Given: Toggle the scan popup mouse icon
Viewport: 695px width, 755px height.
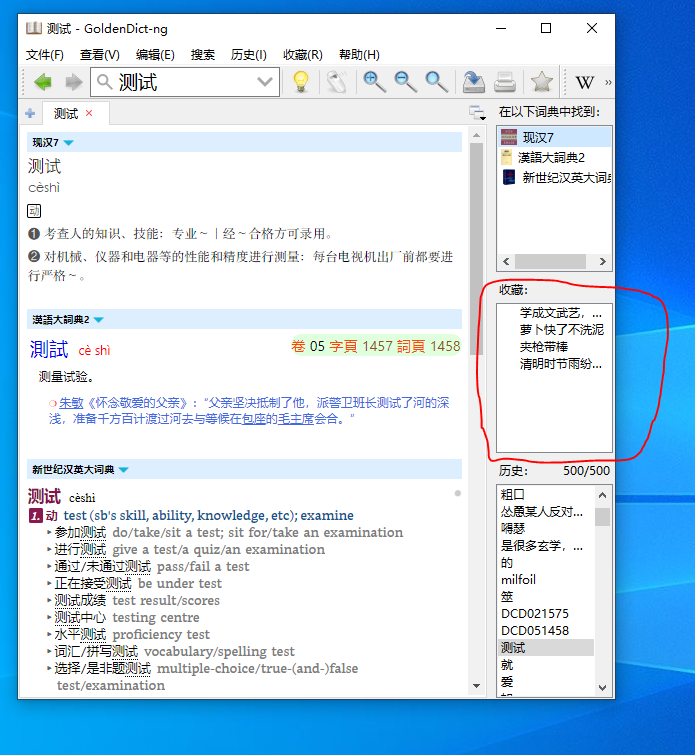Looking at the screenshot, I should pyautogui.click(x=336, y=82).
